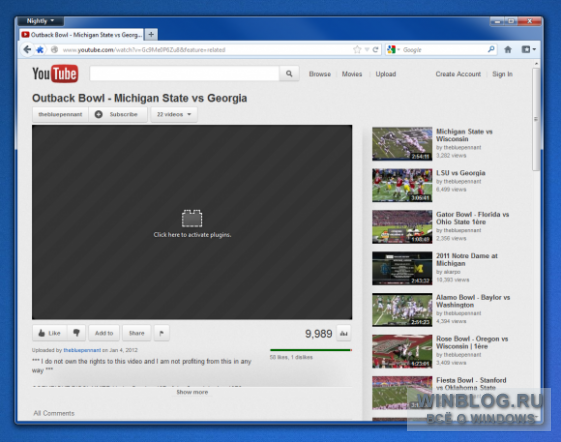
Task: Expand the 22 videos dropdown
Action: click(174, 115)
